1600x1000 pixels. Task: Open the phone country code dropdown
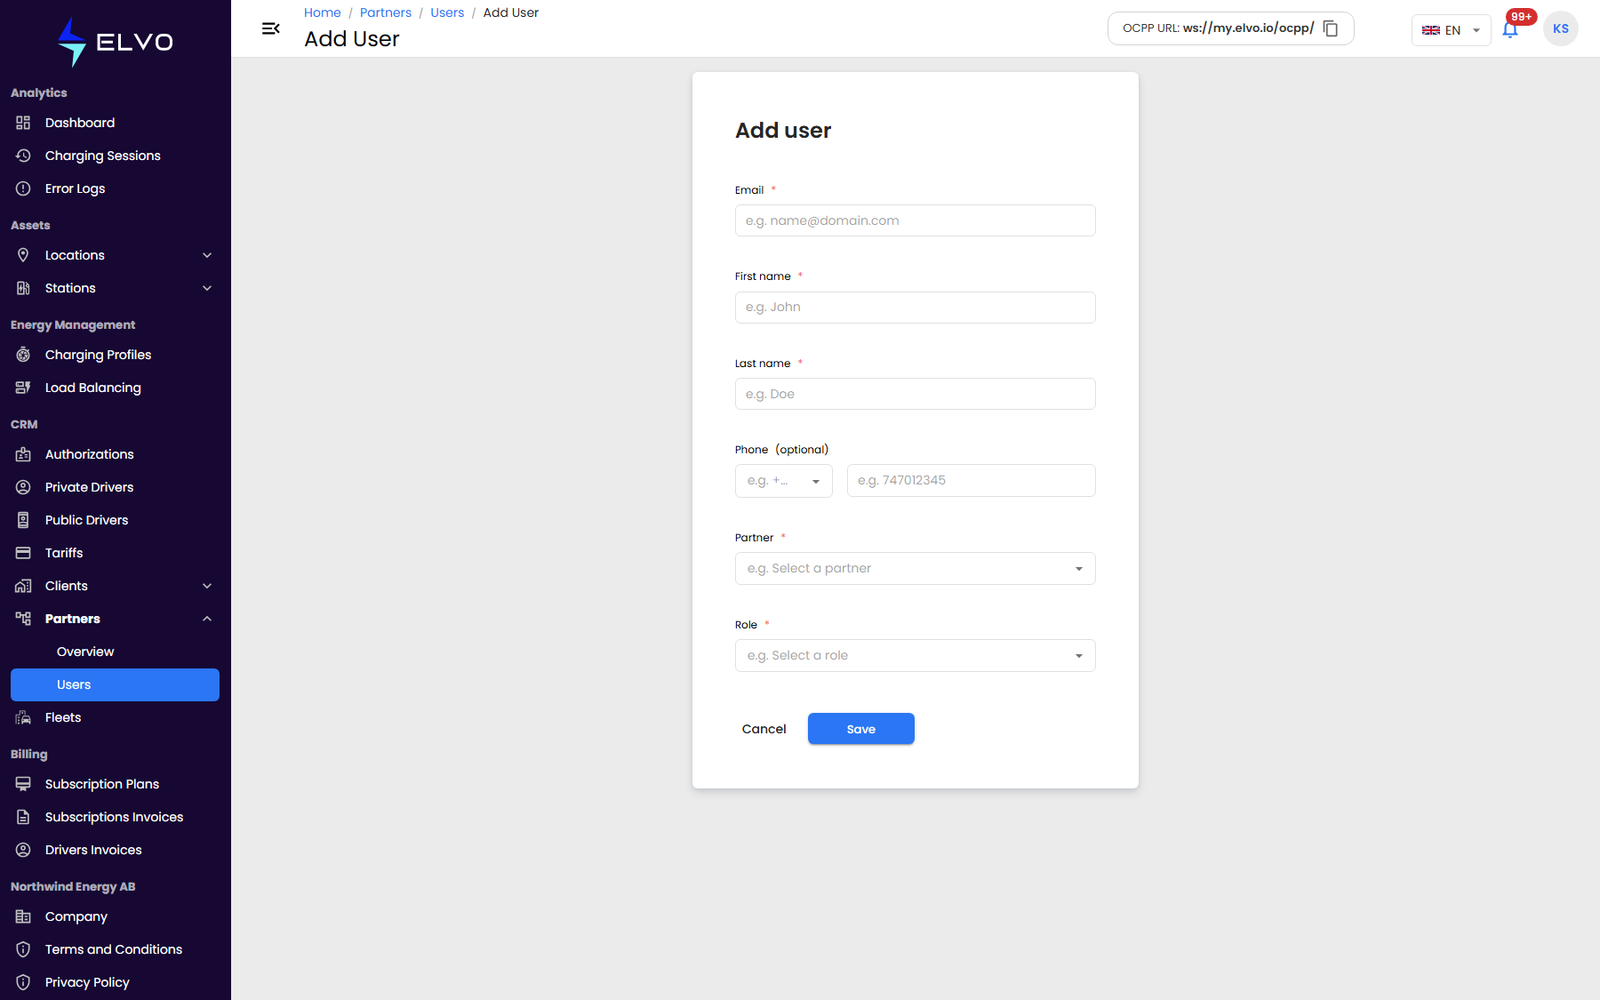coord(784,481)
